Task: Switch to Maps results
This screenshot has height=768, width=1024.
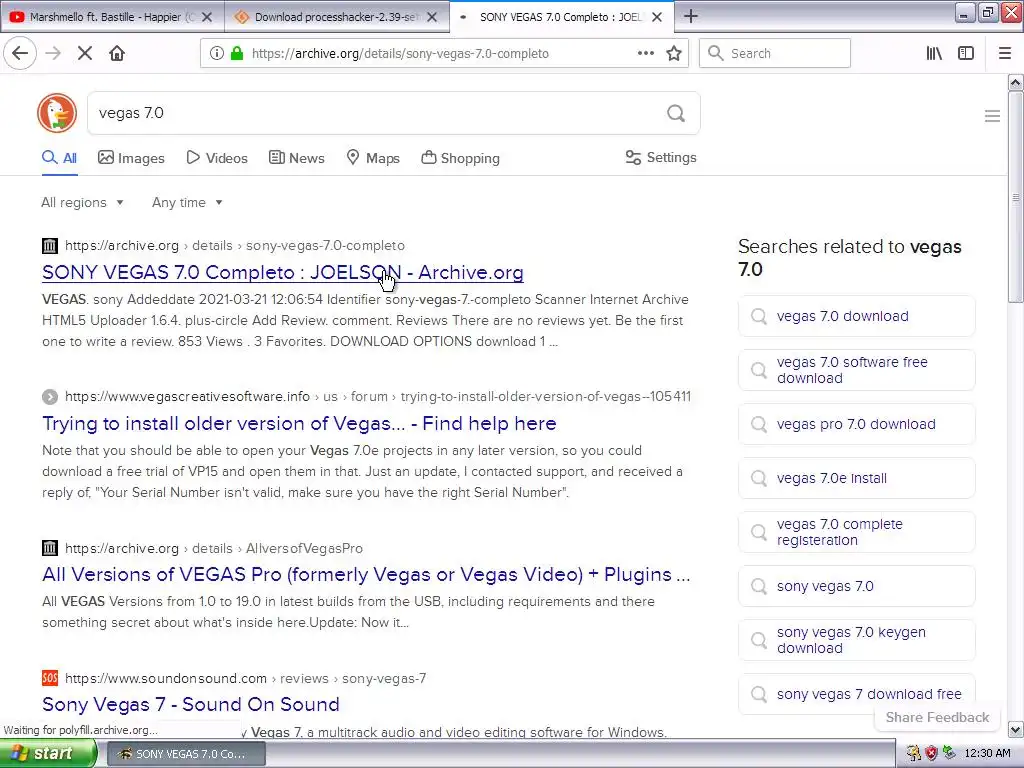Action: [x=373, y=158]
